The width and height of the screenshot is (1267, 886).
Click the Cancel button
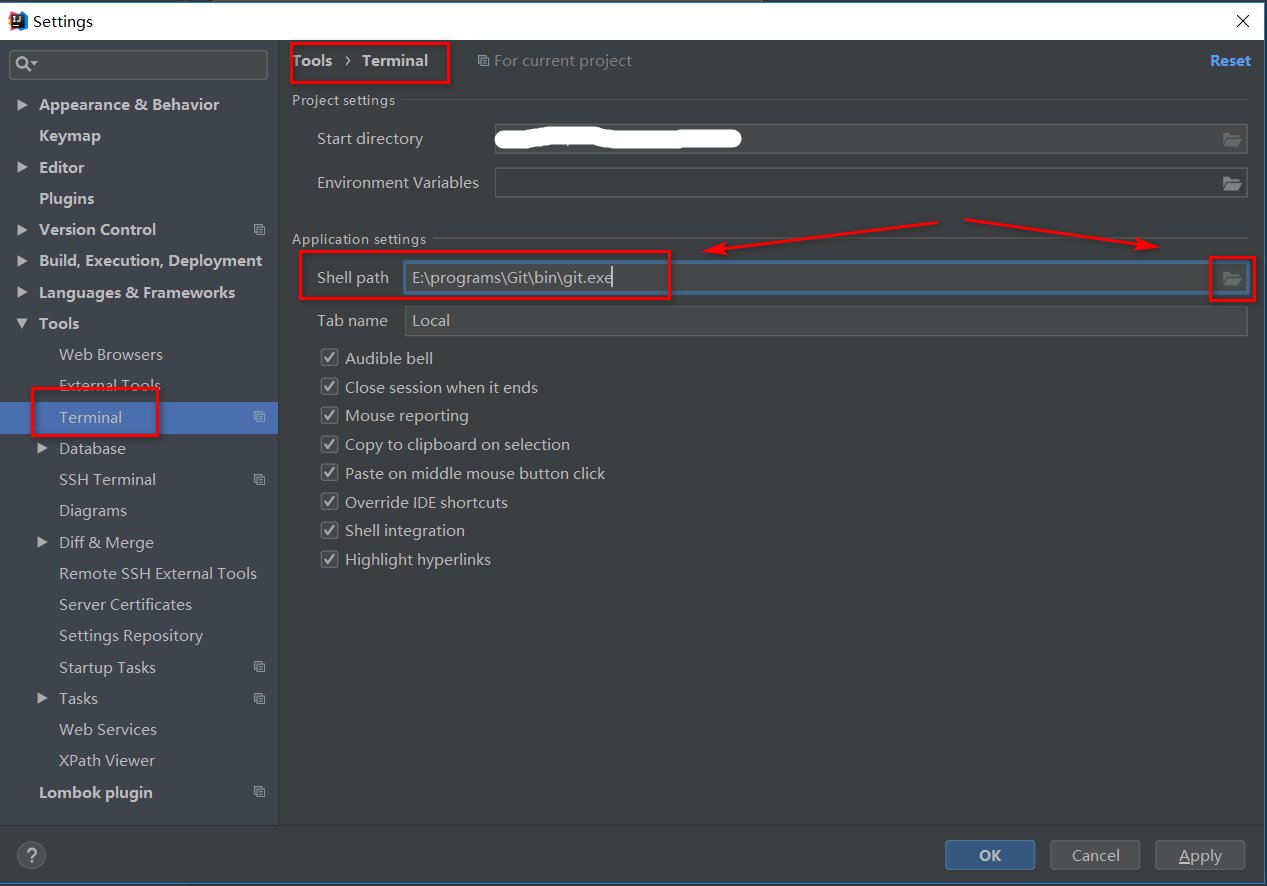tap(1096, 855)
